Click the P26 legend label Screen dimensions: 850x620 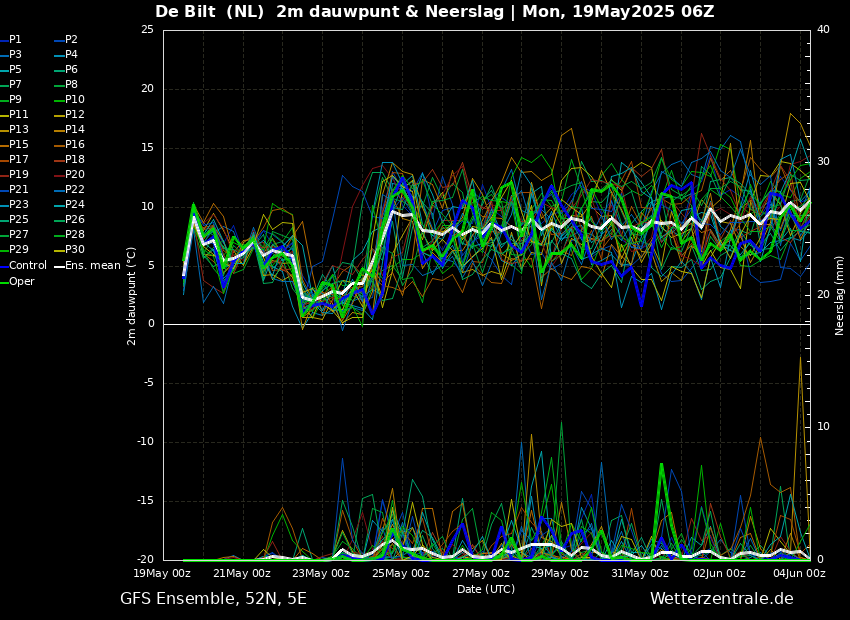[75, 219]
